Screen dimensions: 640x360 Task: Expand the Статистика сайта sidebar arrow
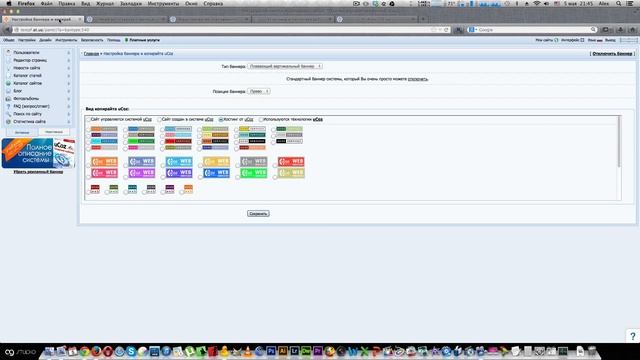tap(69, 122)
